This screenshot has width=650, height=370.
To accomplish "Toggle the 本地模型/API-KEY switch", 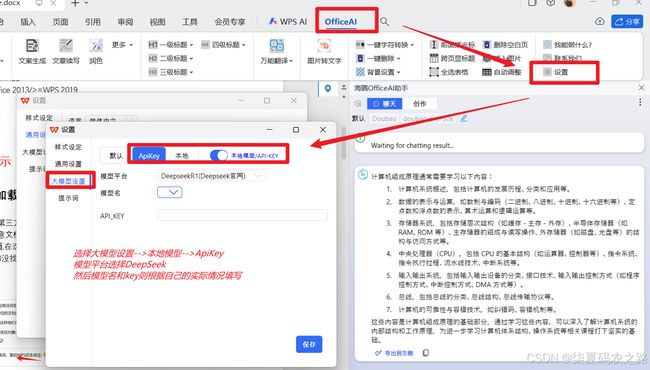I will click(218, 155).
